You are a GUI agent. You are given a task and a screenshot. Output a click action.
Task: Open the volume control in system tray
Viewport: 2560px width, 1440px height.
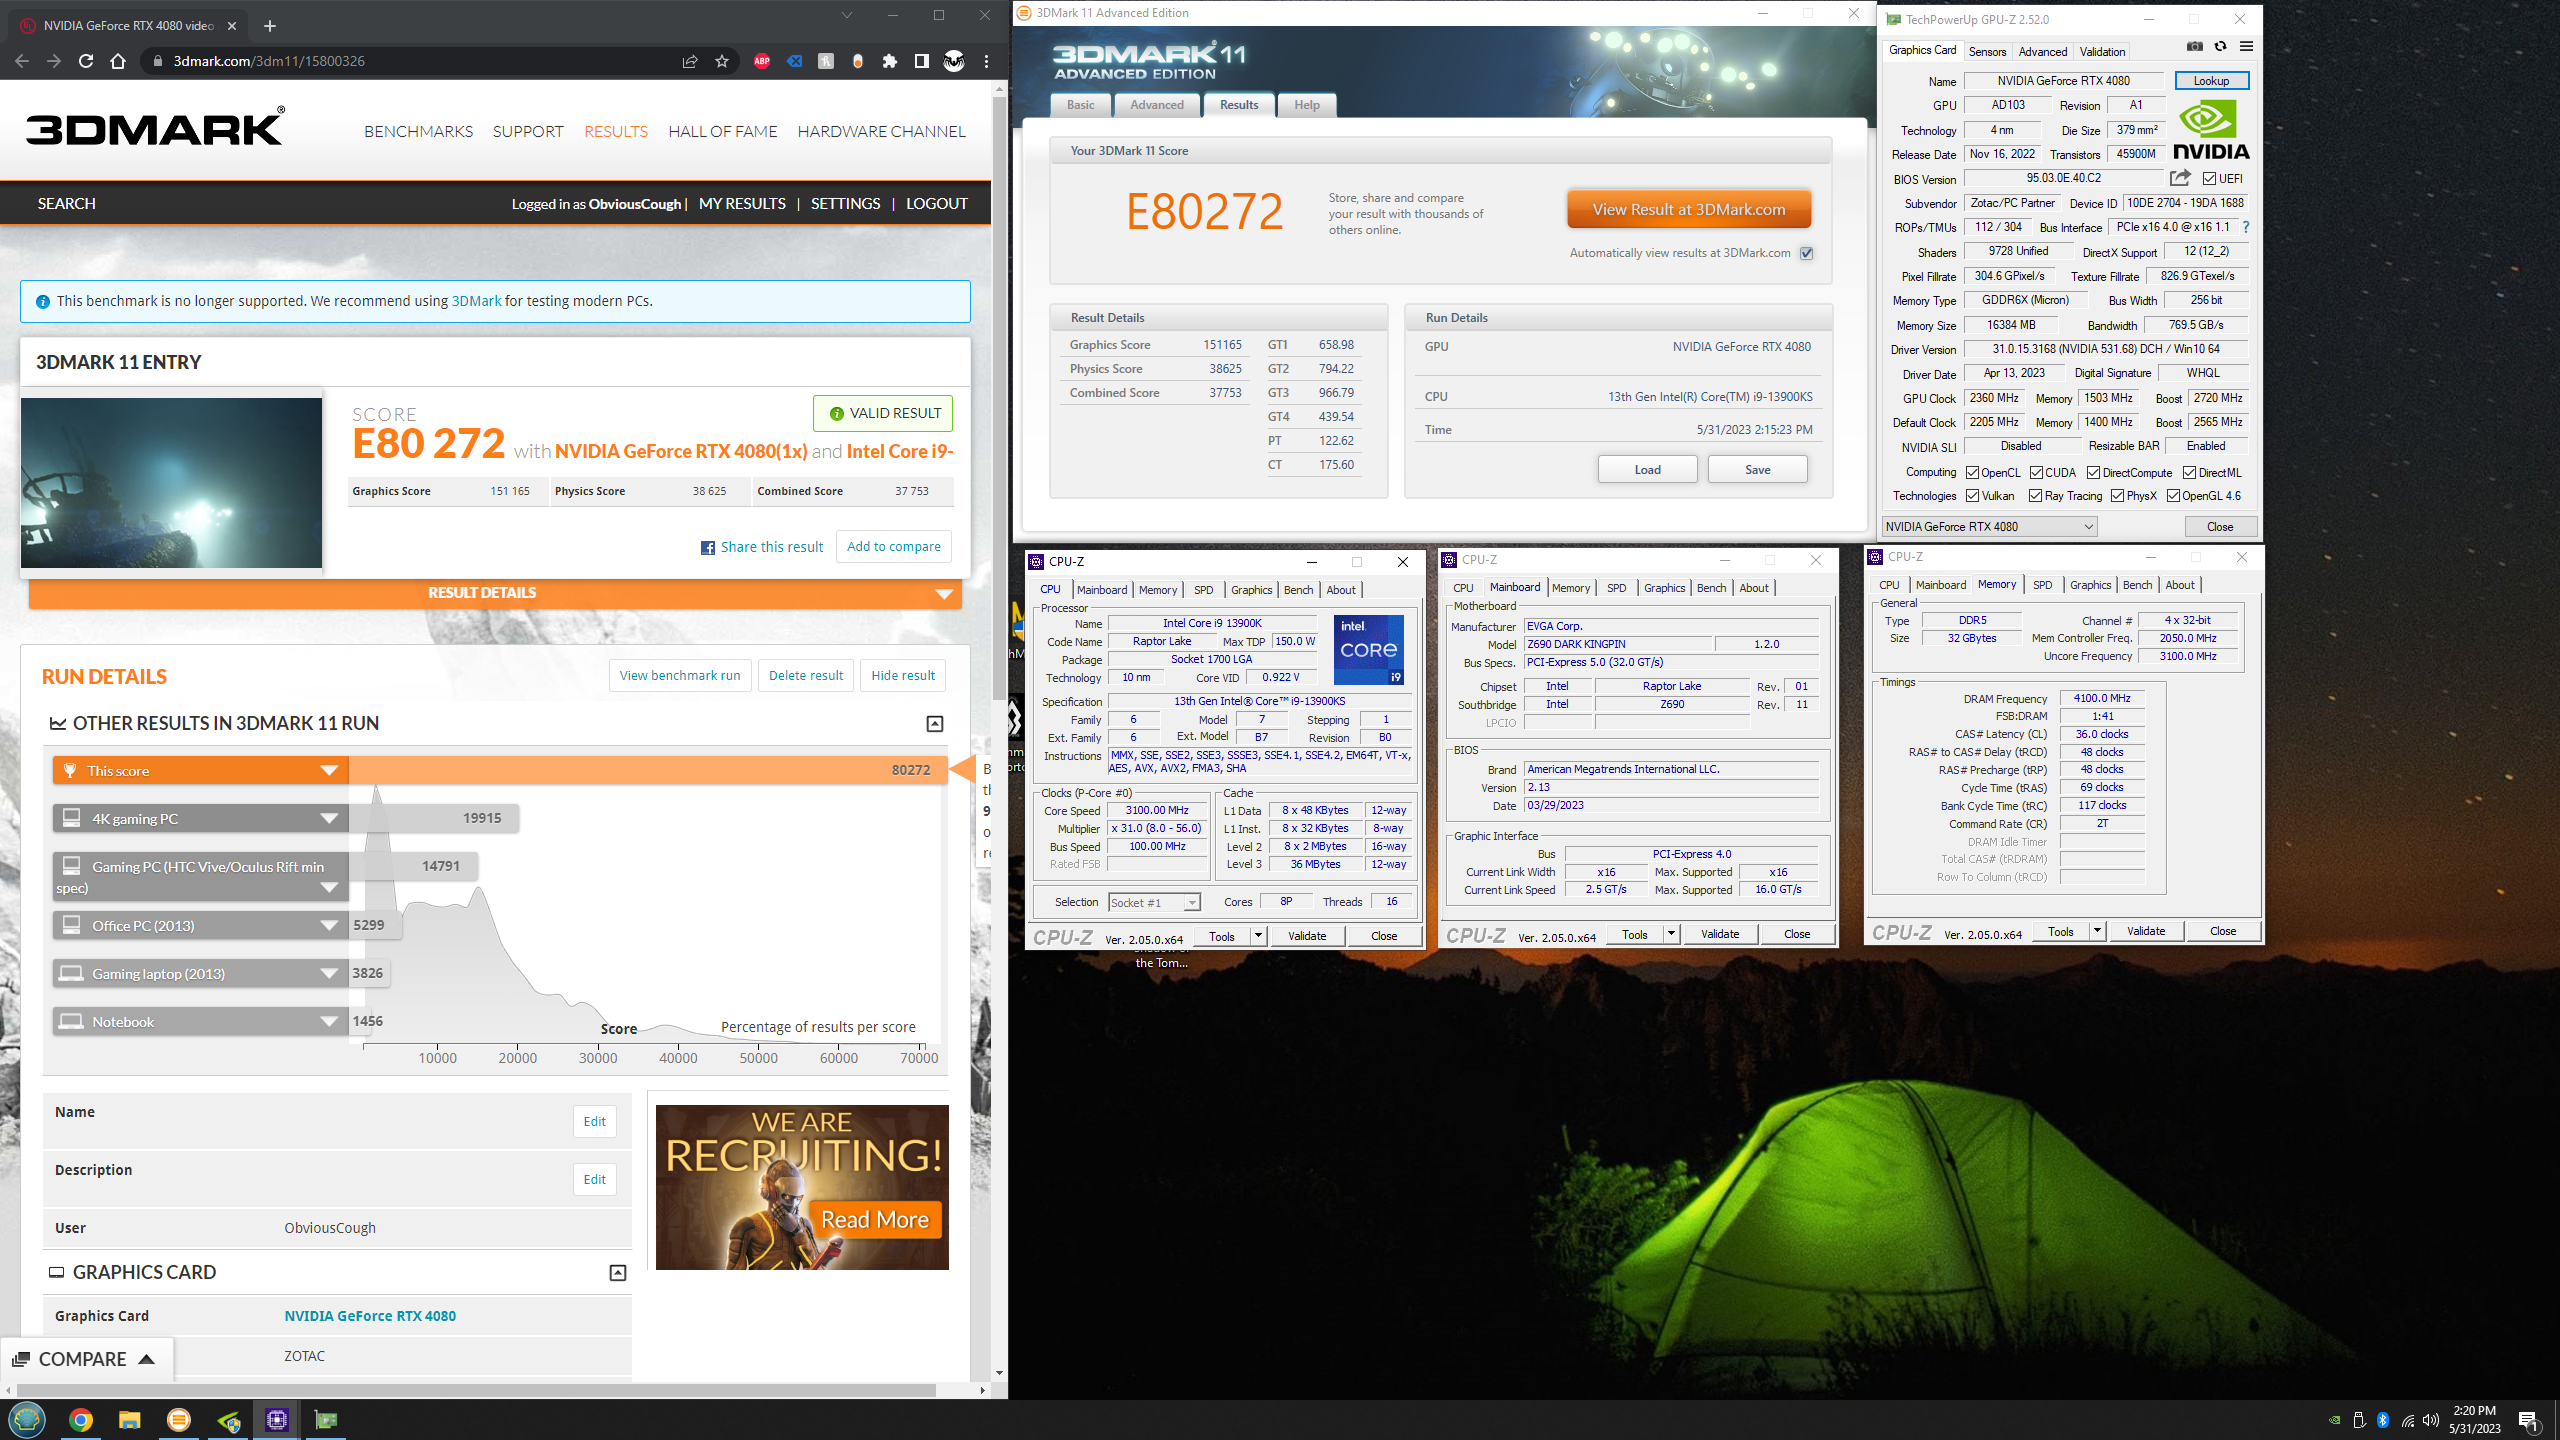tap(2431, 1420)
